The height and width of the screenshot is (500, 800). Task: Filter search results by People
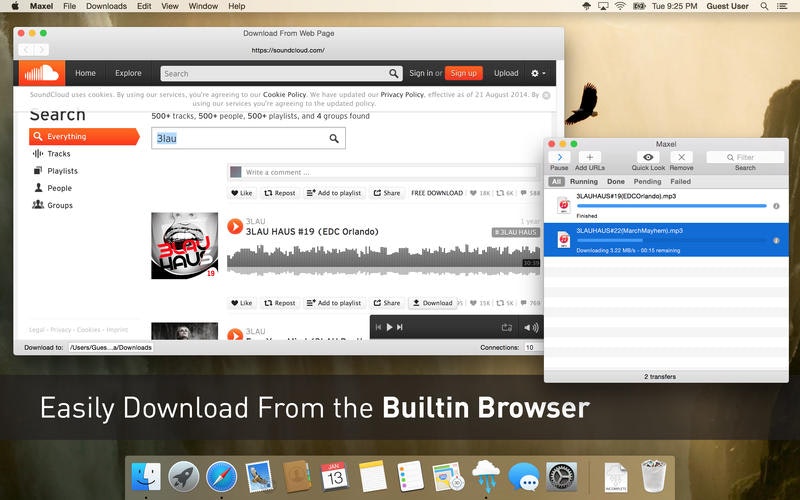pos(53,188)
